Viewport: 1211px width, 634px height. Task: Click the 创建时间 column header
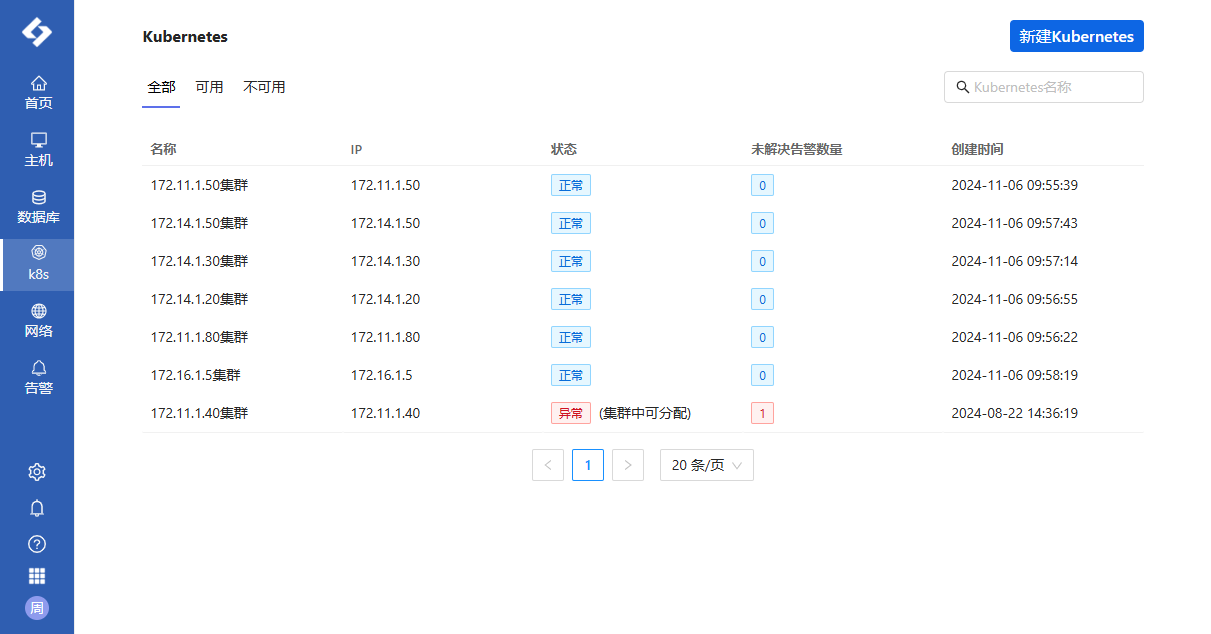pyautogui.click(x=977, y=149)
